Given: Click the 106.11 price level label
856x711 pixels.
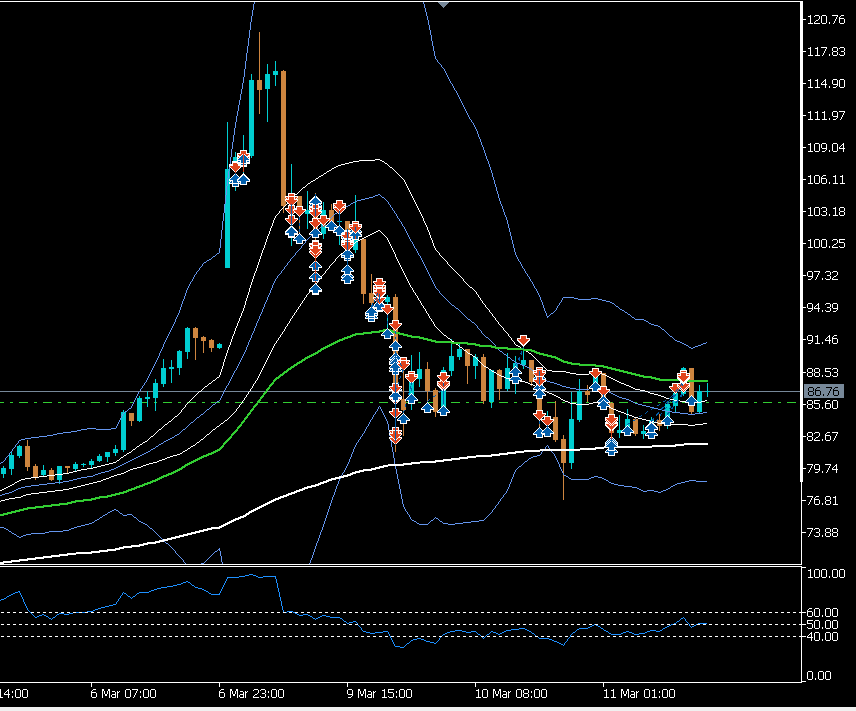Looking at the screenshot, I should pos(826,180).
